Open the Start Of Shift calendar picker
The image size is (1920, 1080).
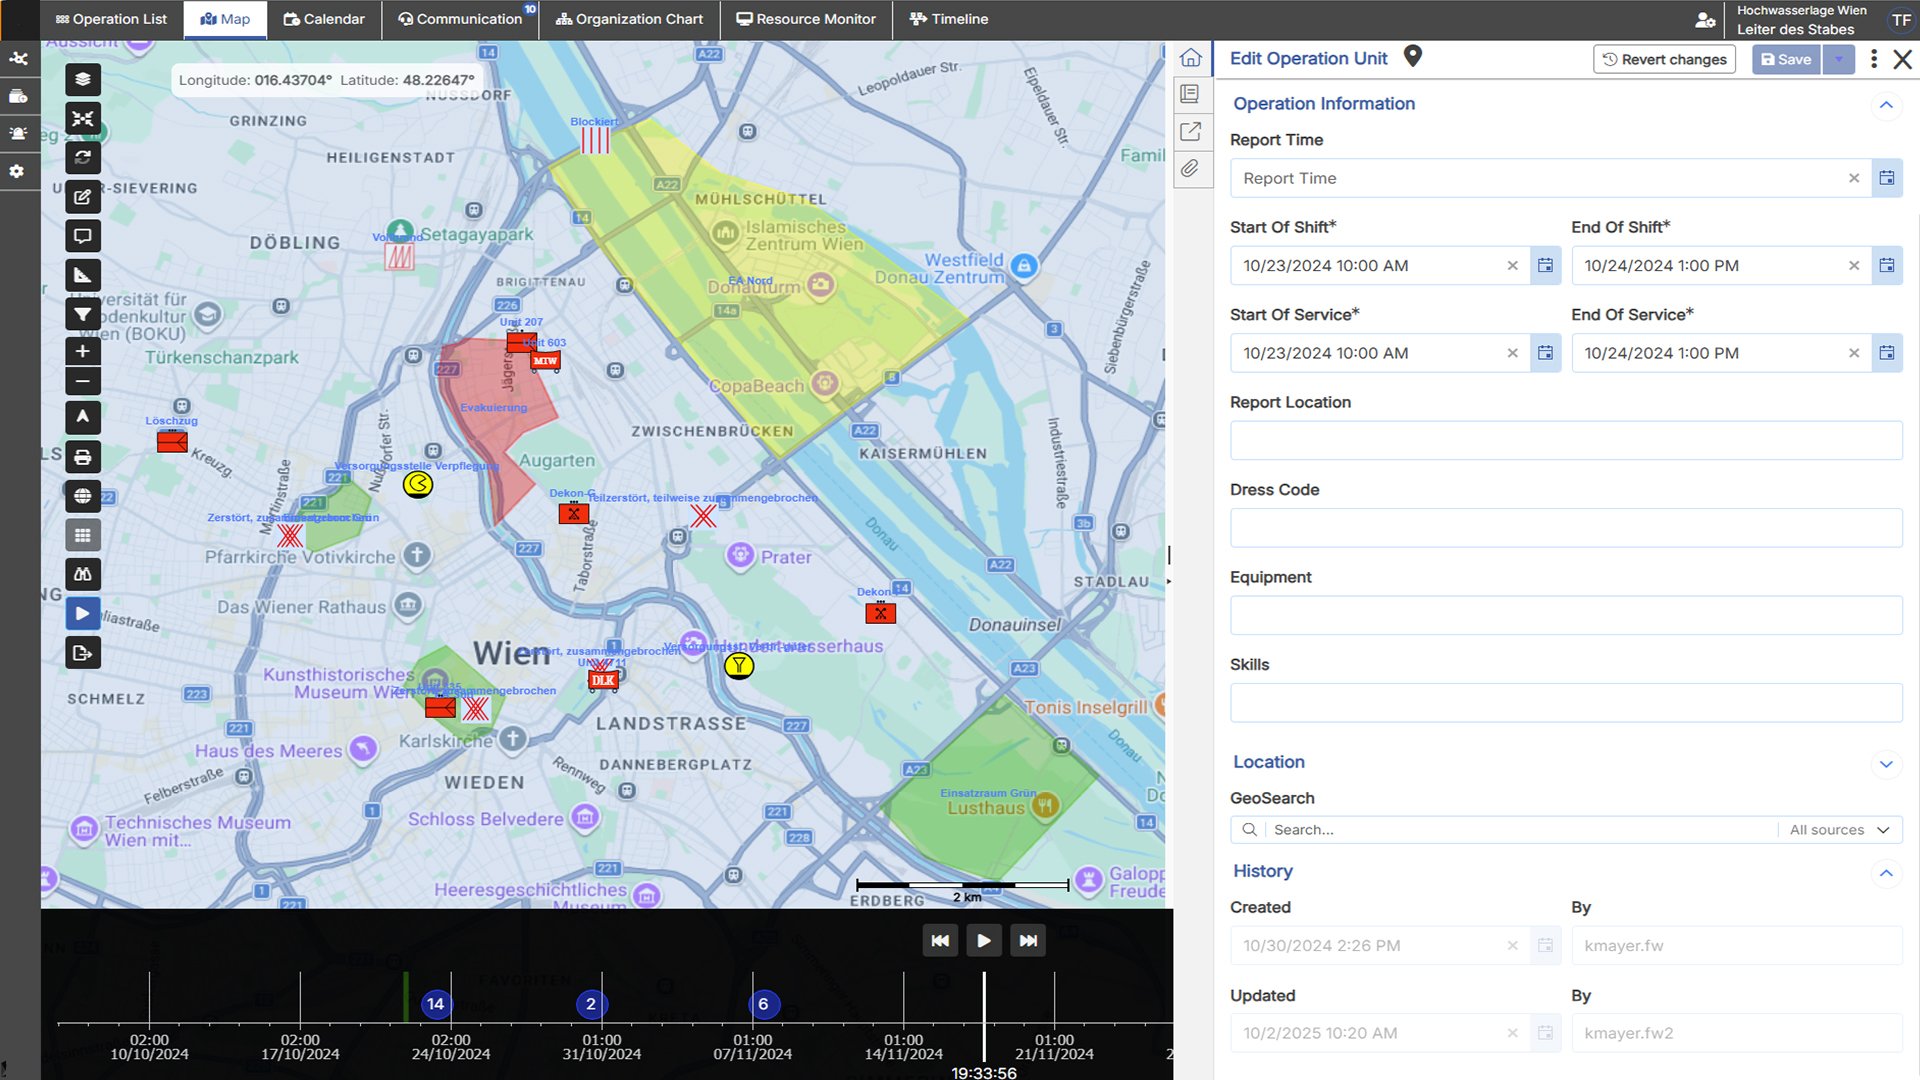point(1546,265)
